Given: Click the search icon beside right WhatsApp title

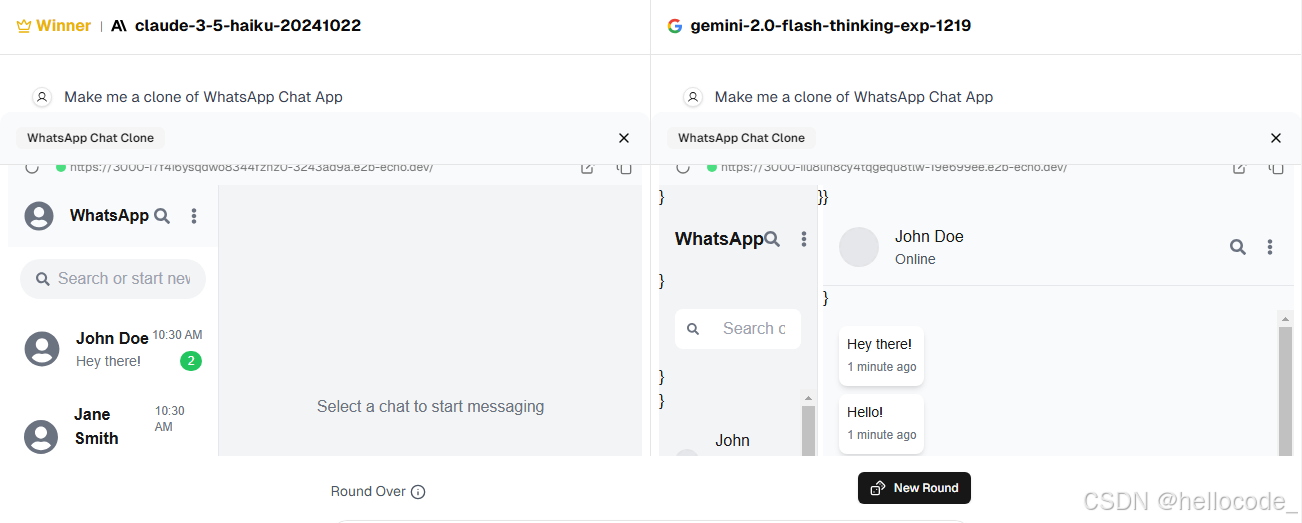Looking at the screenshot, I should [772, 239].
